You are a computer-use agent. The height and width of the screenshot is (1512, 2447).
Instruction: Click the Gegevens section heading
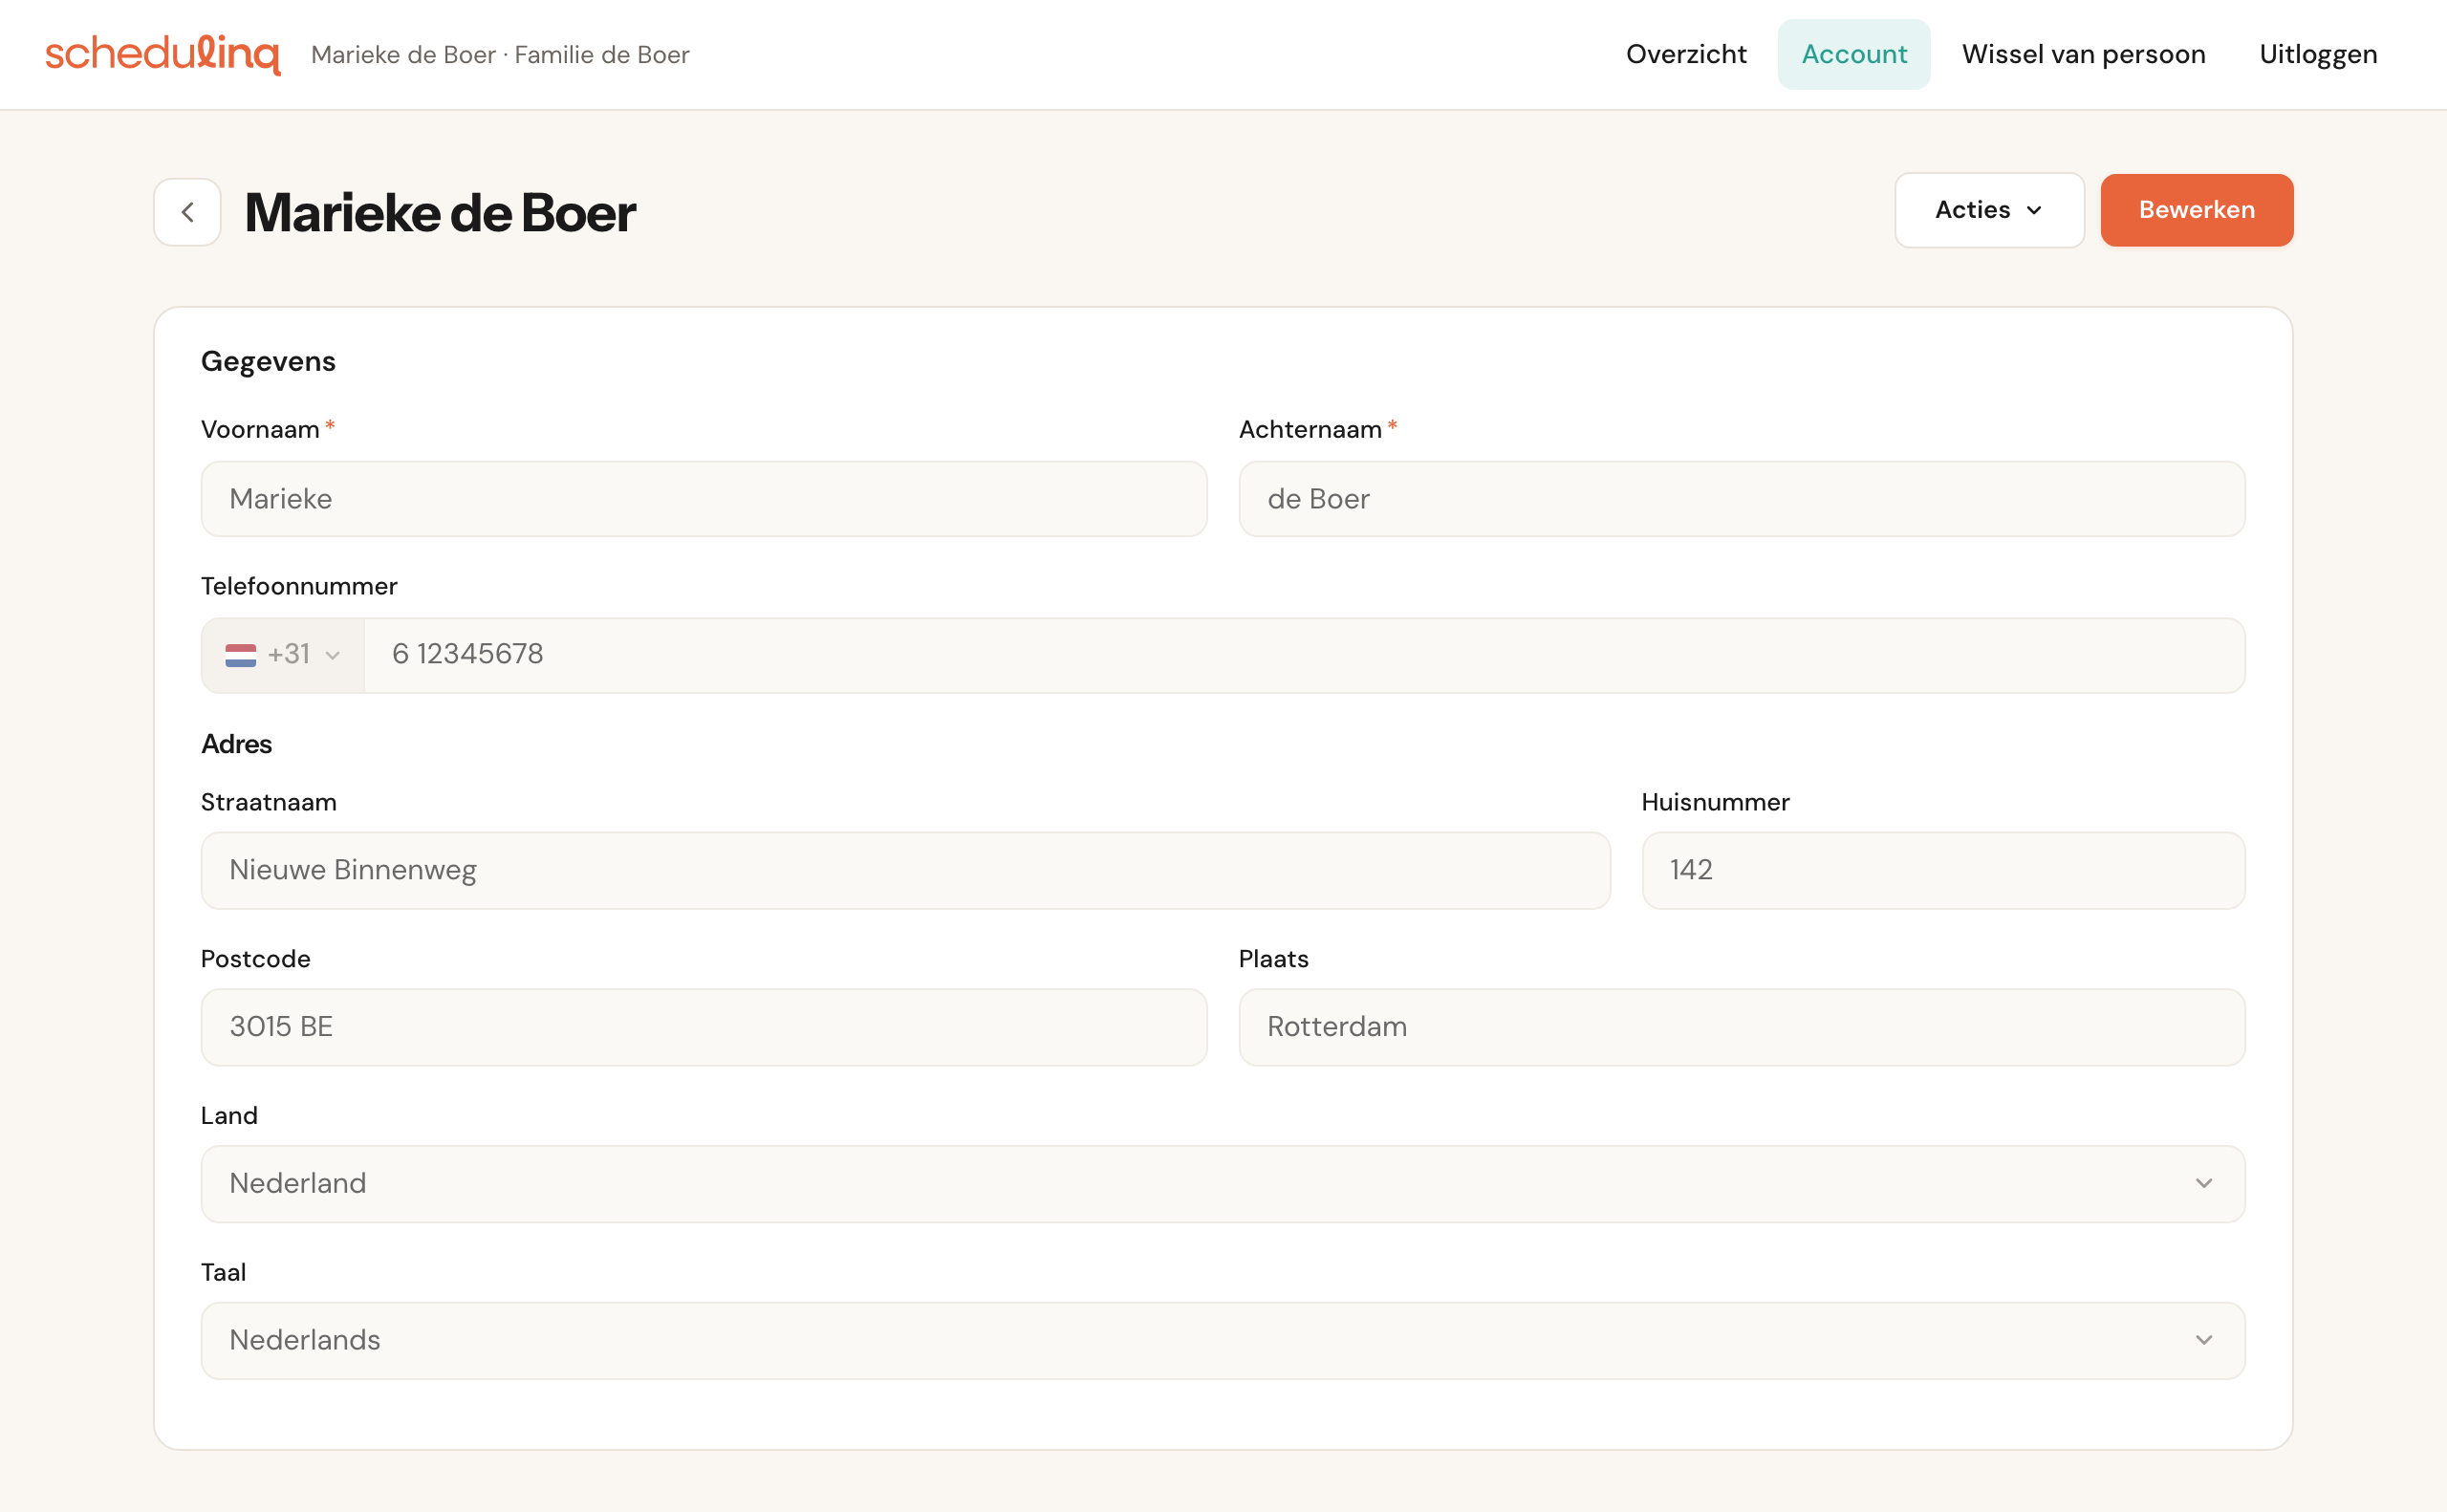268,361
